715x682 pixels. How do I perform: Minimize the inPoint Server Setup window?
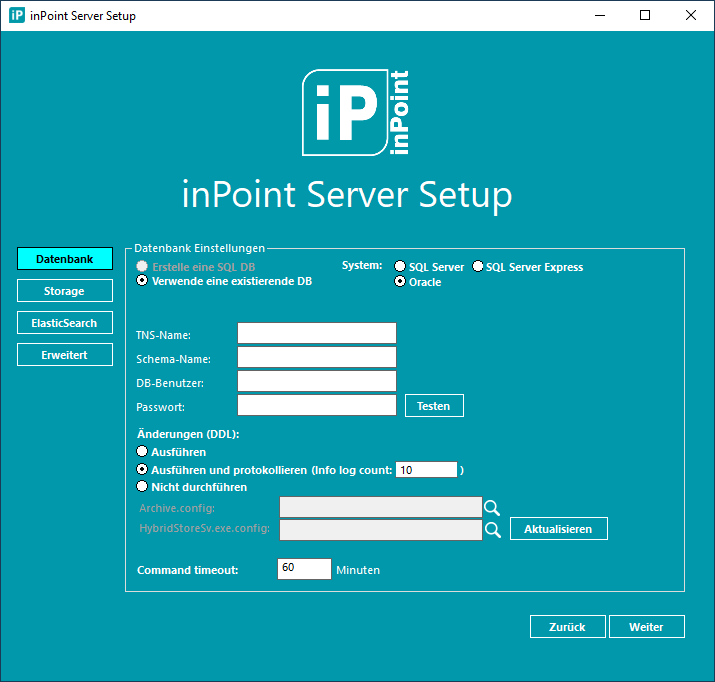(x=600, y=16)
